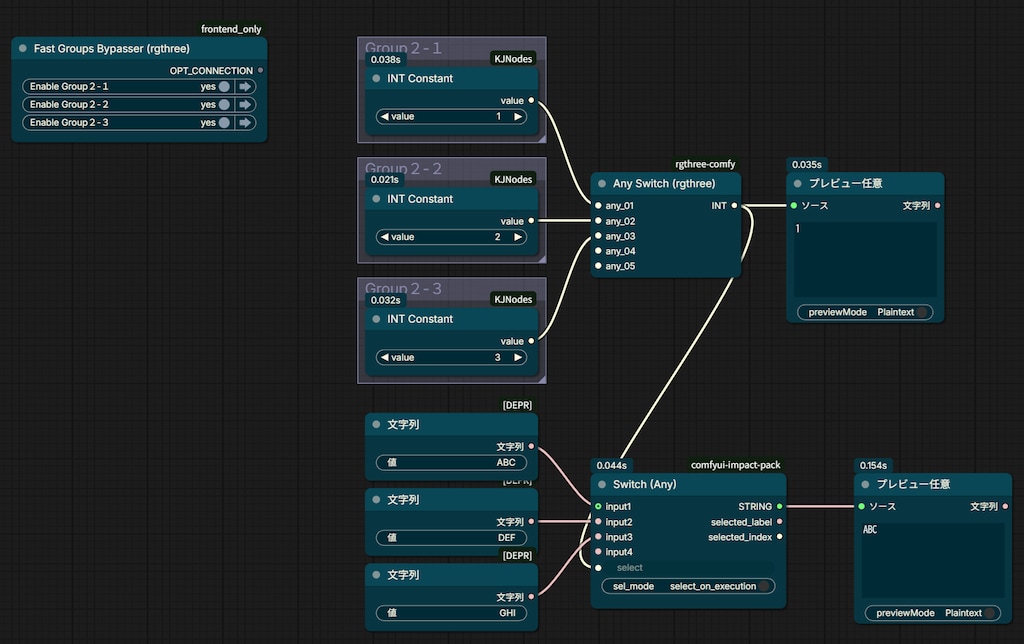Viewport: 1024px width, 644px height.
Task: Click the KJNodes badge in Group 2 - 1
Action: coord(513,59)
